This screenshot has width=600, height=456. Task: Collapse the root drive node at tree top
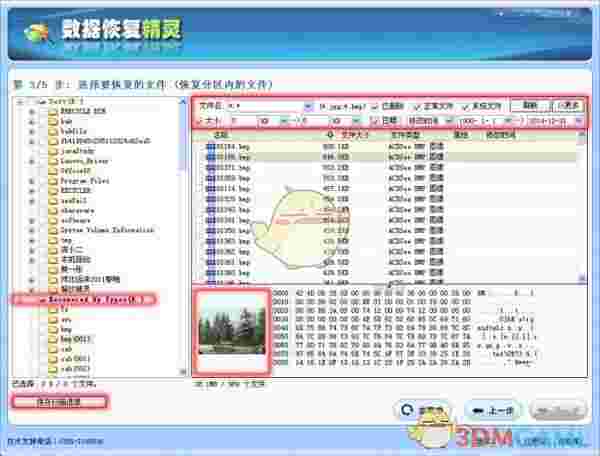[x=20, y=102]
